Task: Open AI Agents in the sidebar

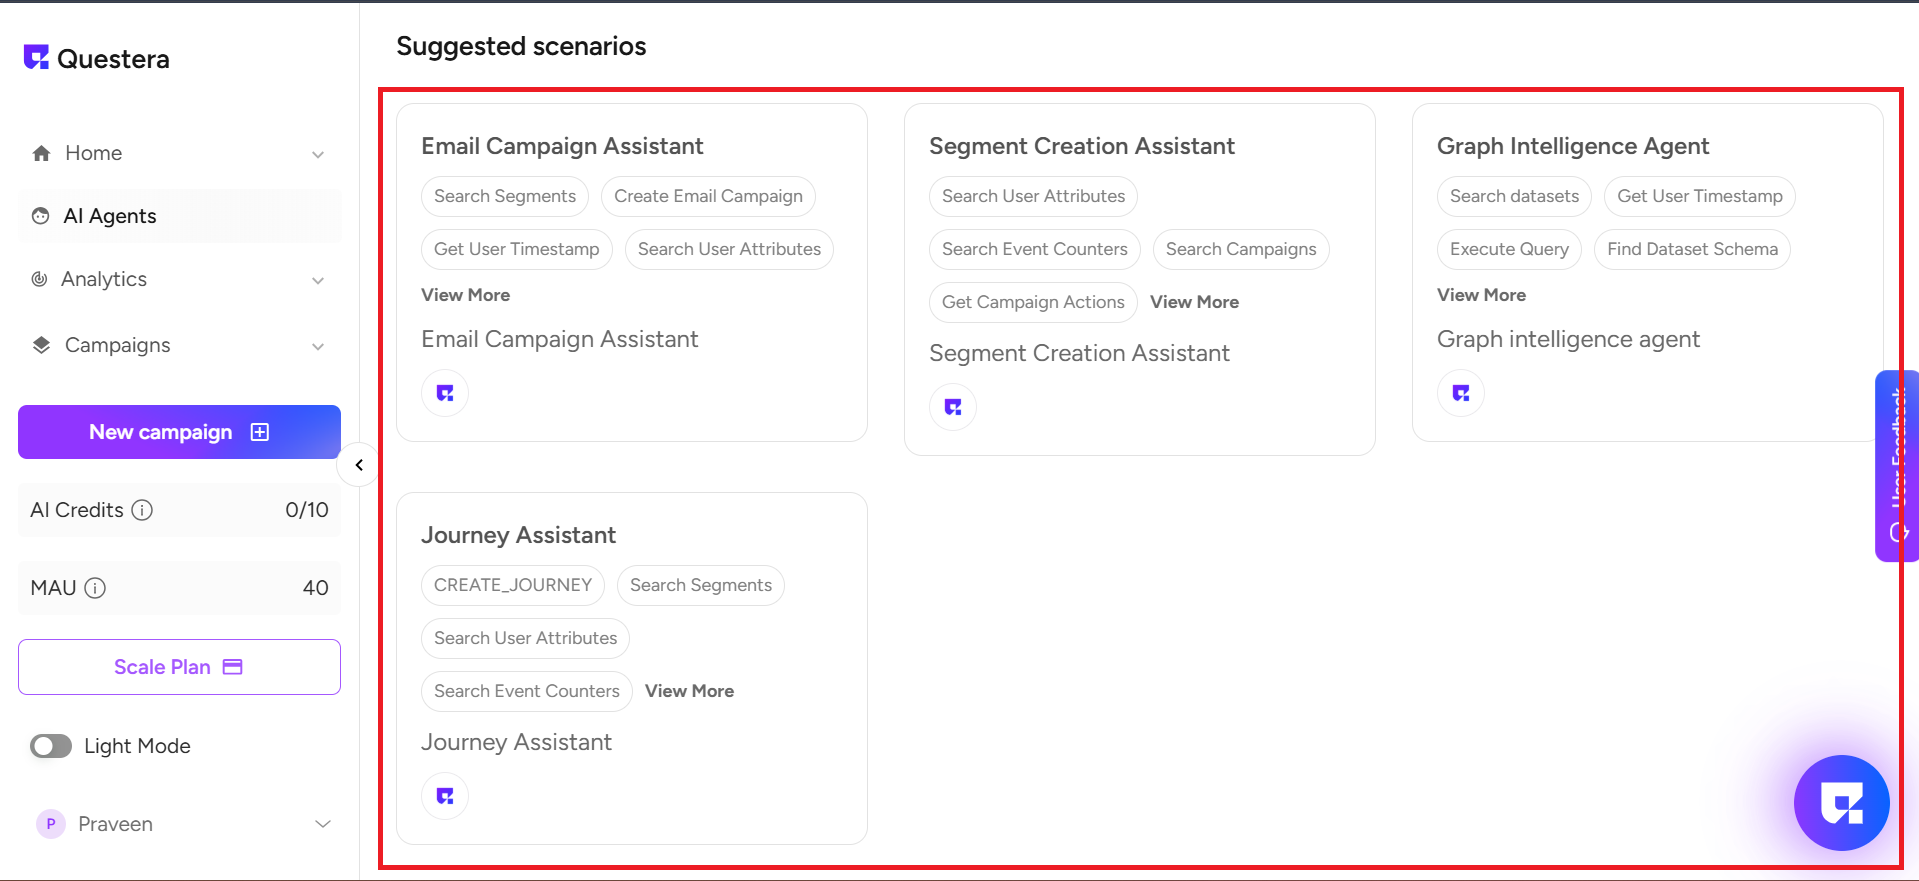Action: tap(110, 216)
